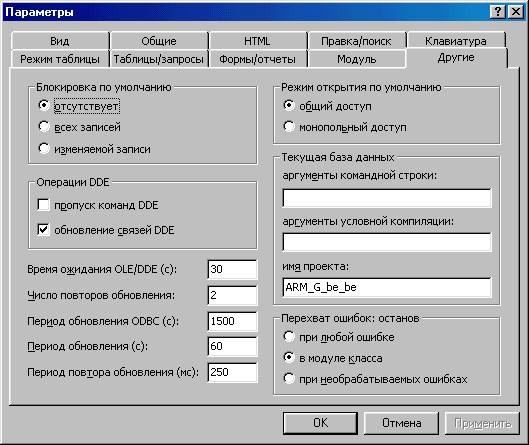Click the Применить button

click(482, 423)
